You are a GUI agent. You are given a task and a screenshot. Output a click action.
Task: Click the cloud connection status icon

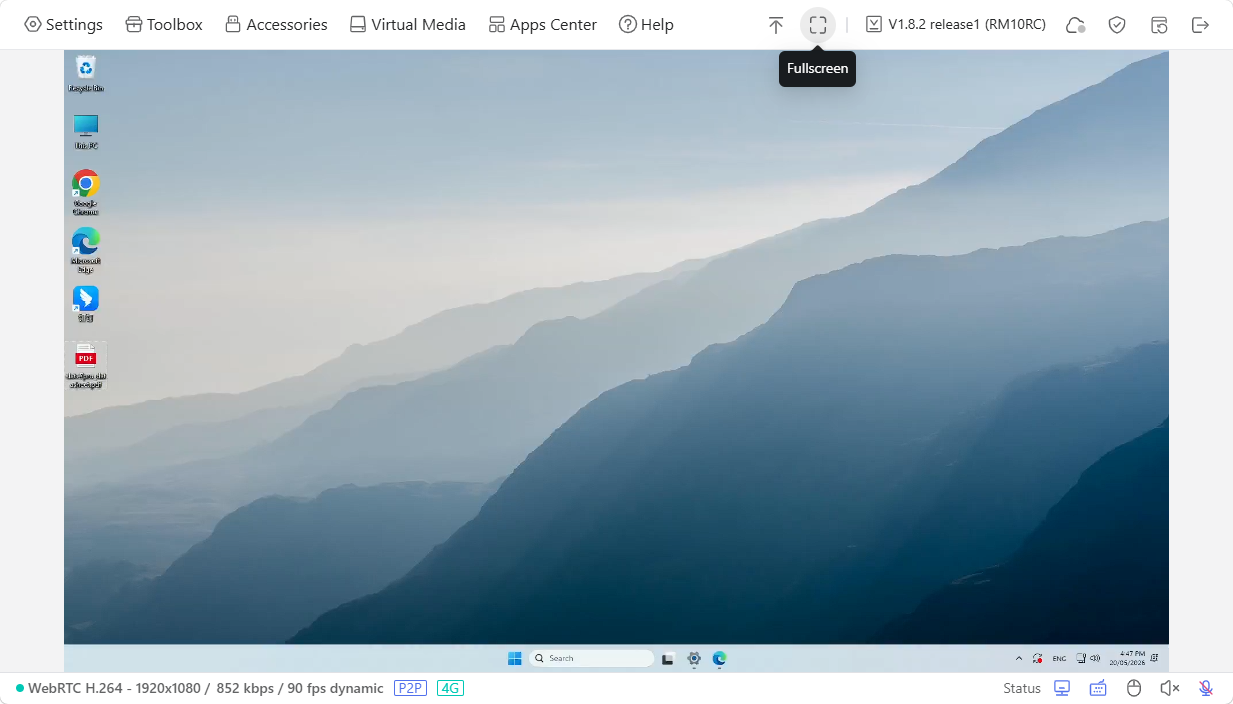[1076, 25]
